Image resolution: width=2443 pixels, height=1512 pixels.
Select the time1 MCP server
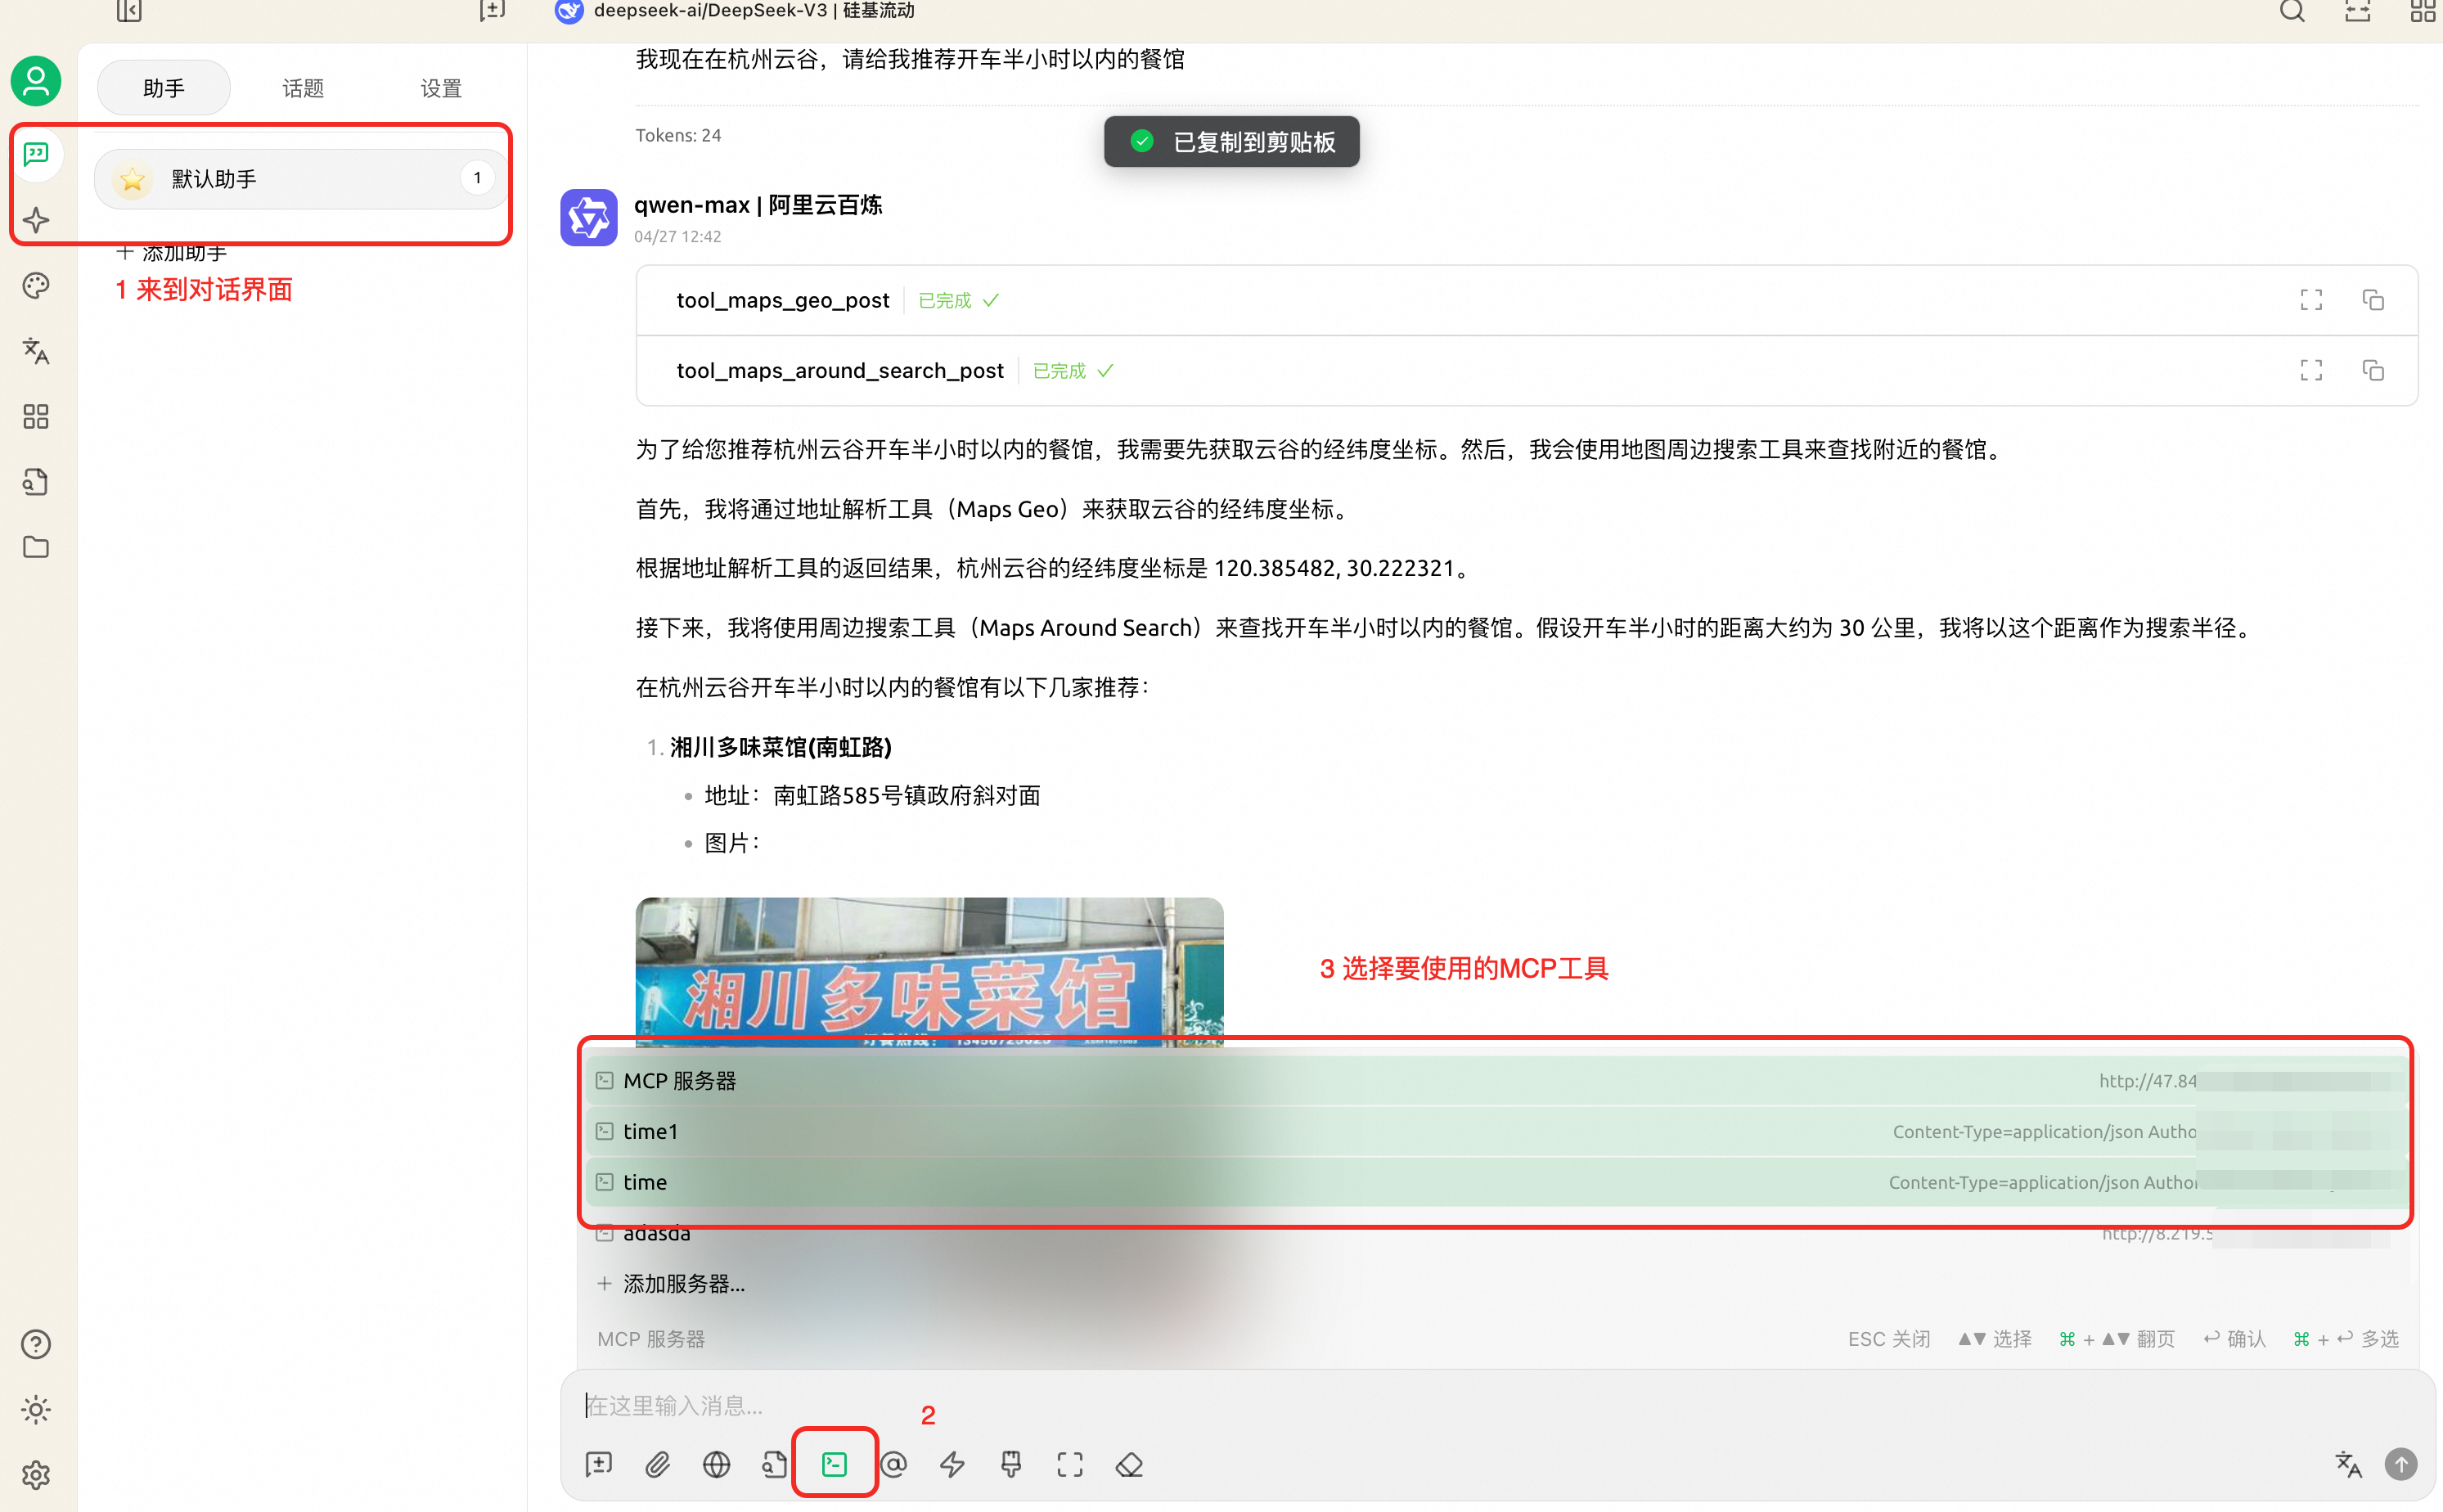pos(651,1131)
